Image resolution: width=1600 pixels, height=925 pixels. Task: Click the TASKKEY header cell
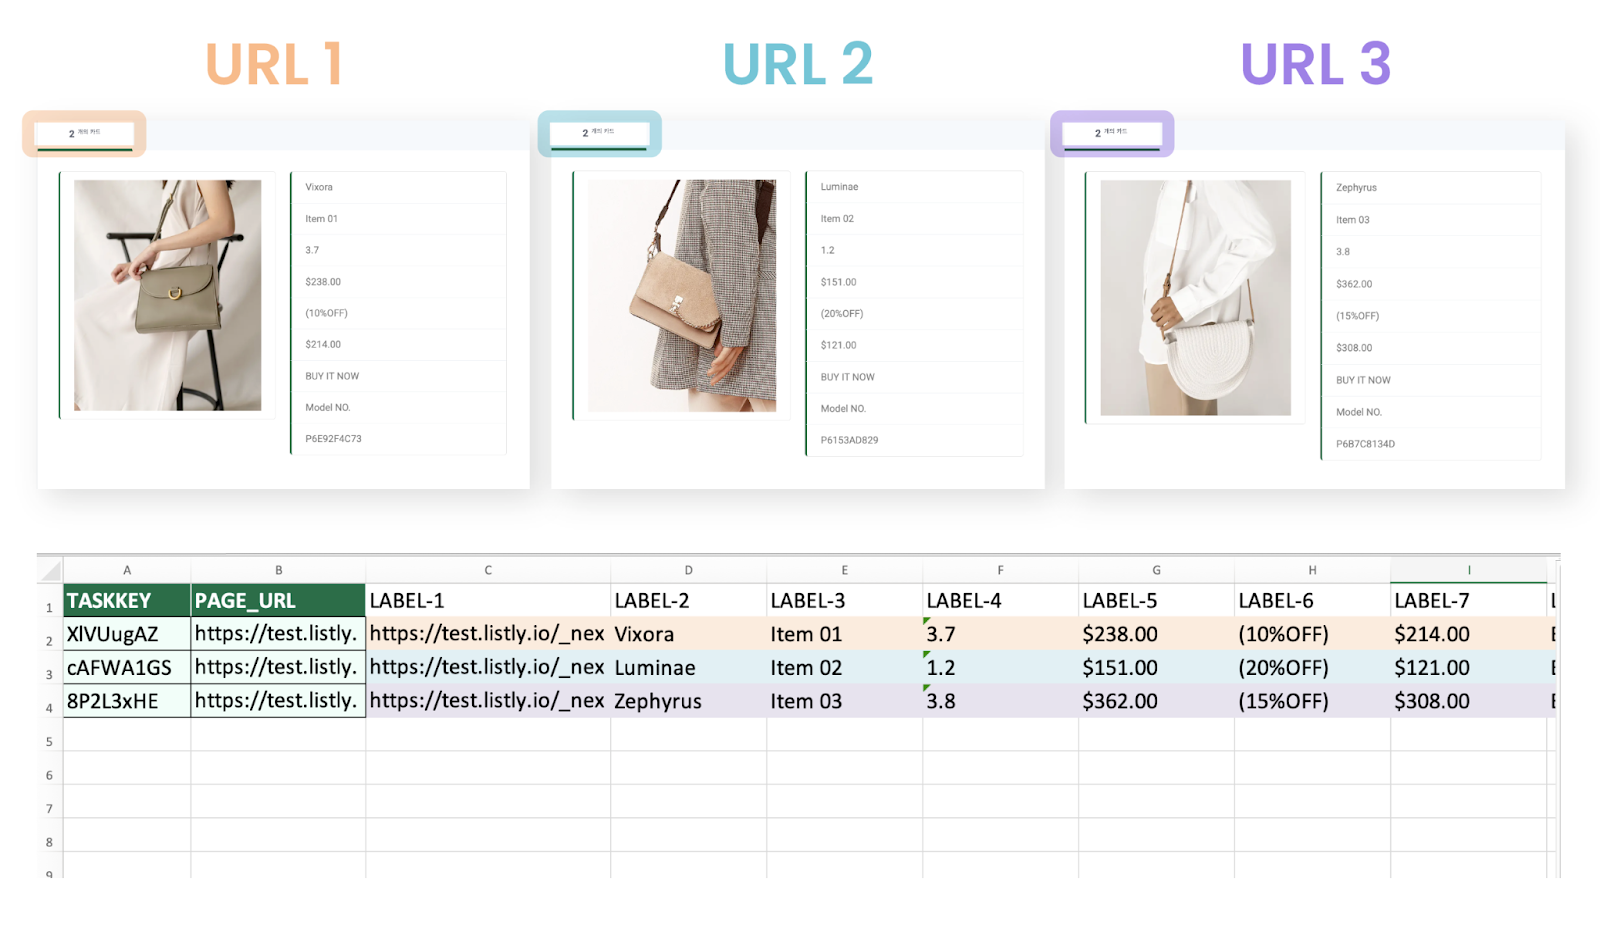127,601
